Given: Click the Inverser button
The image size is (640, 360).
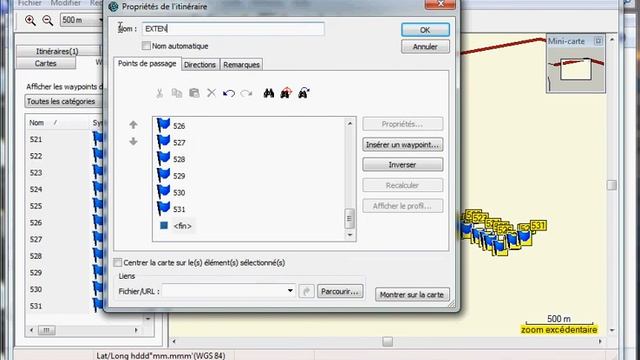Looking at the screenshot, I should (402, 164).
